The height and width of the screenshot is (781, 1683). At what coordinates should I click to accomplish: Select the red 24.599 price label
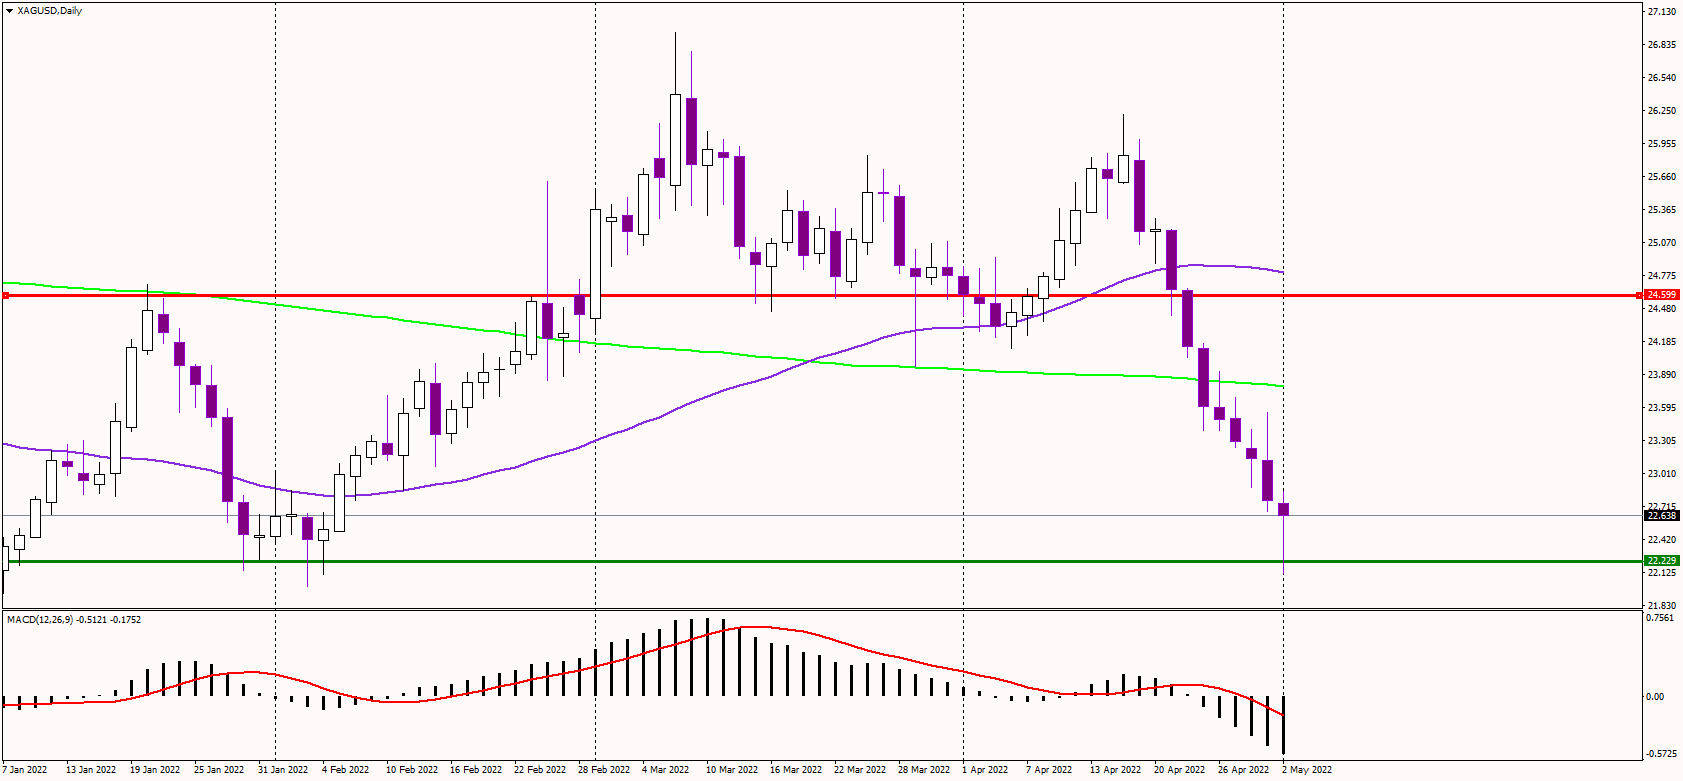(x=1661, y=295)
